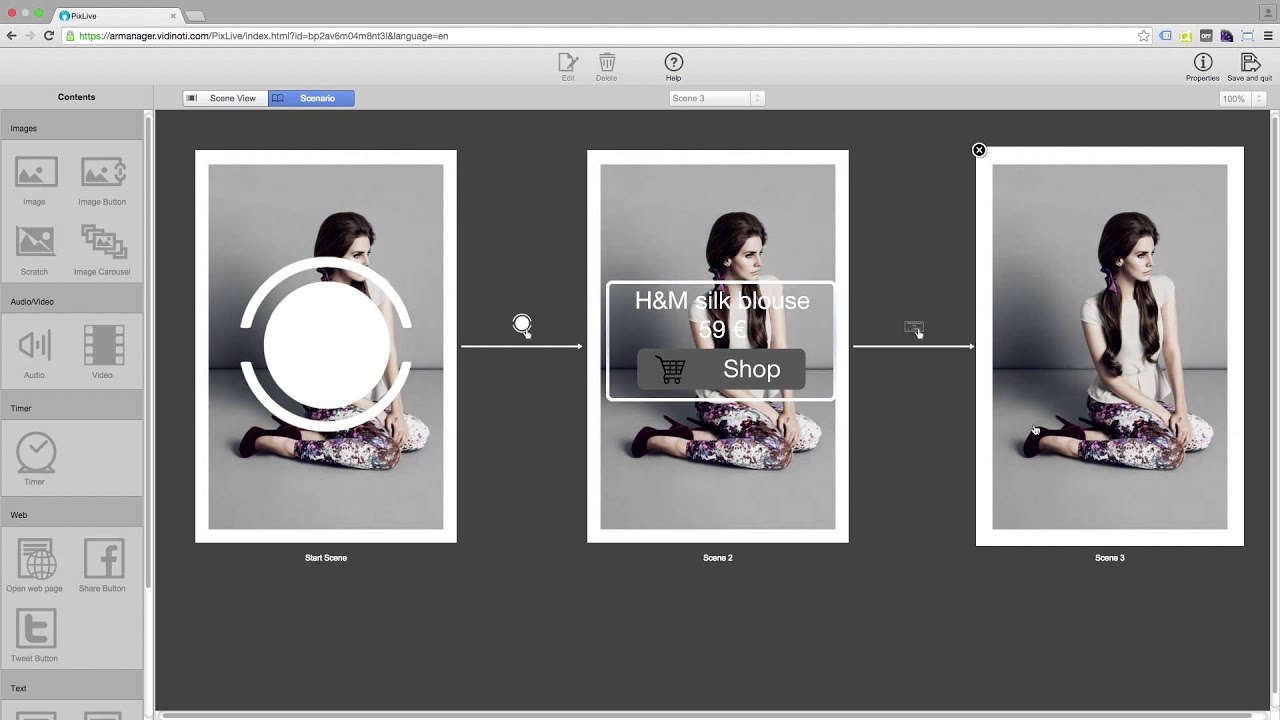This screenshot has width=1280, height=720.
Task: Open a new browser tab
Action: click(x=195, y=16)
